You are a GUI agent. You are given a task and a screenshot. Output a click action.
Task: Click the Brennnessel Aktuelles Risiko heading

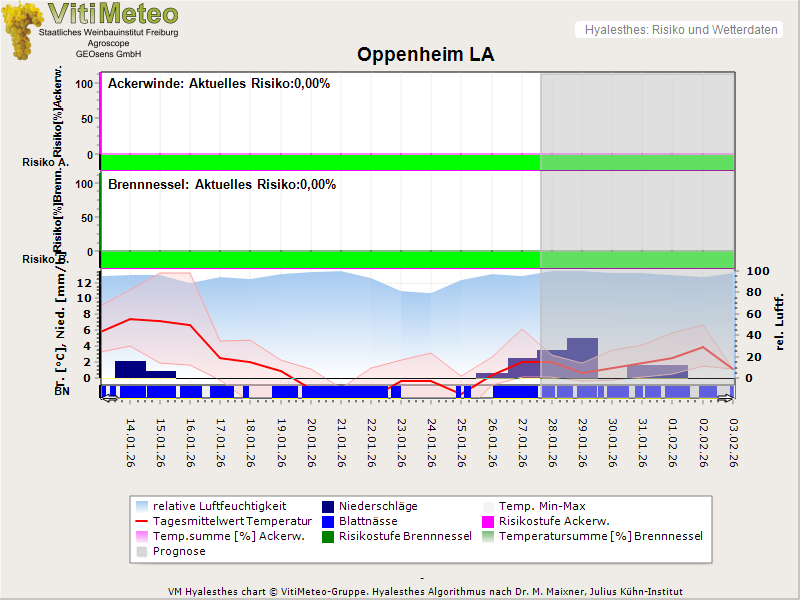222,185
